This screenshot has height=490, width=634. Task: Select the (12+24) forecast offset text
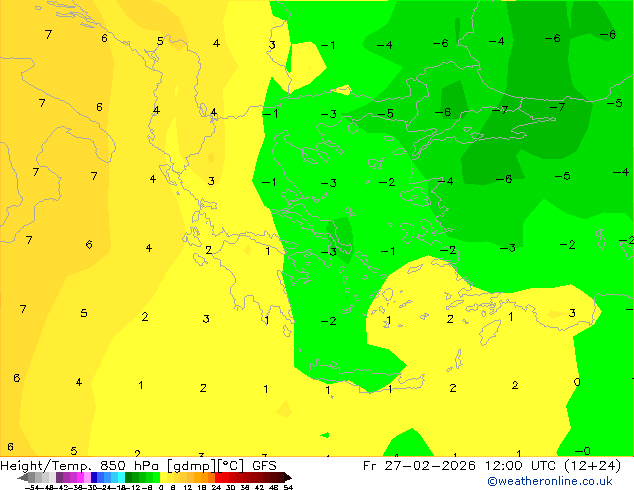click(592, 465)
